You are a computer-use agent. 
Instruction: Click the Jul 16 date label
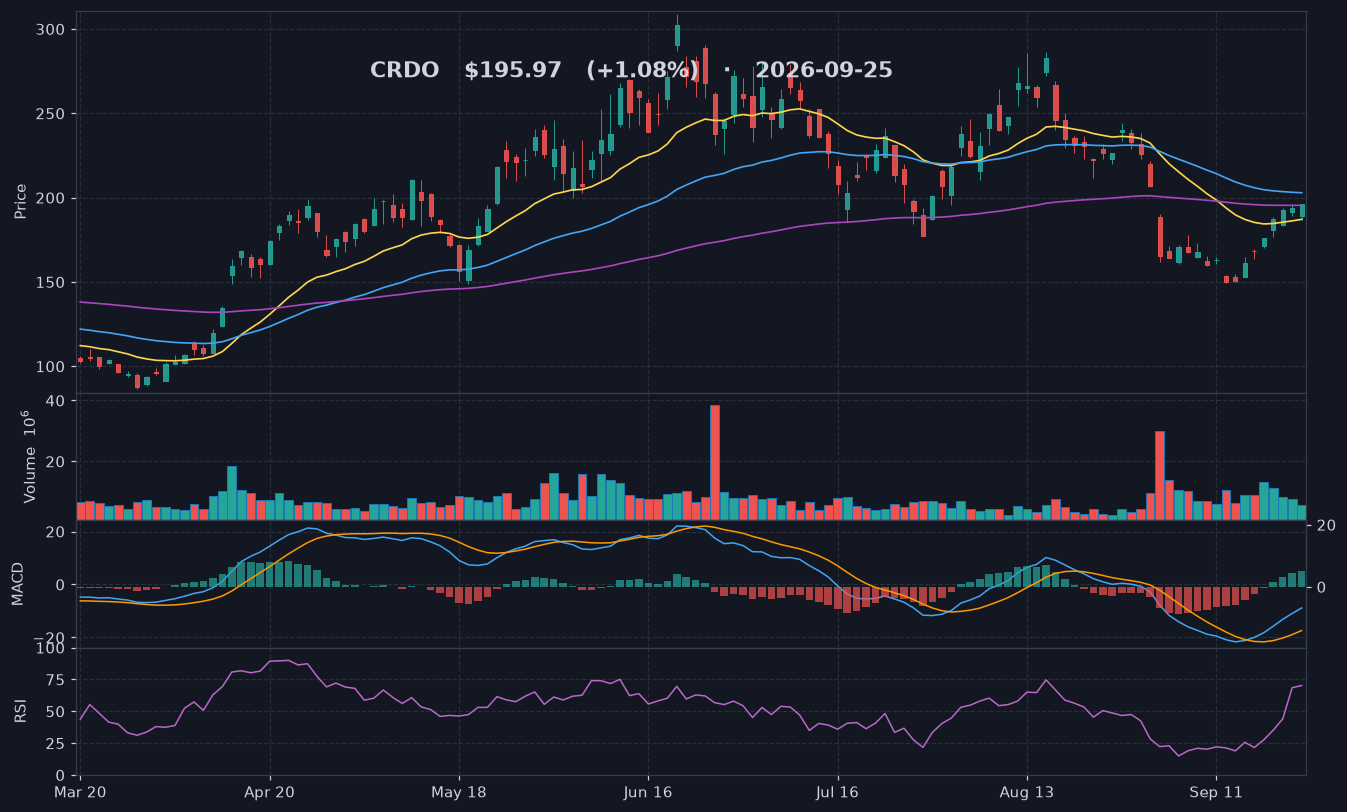837,791
